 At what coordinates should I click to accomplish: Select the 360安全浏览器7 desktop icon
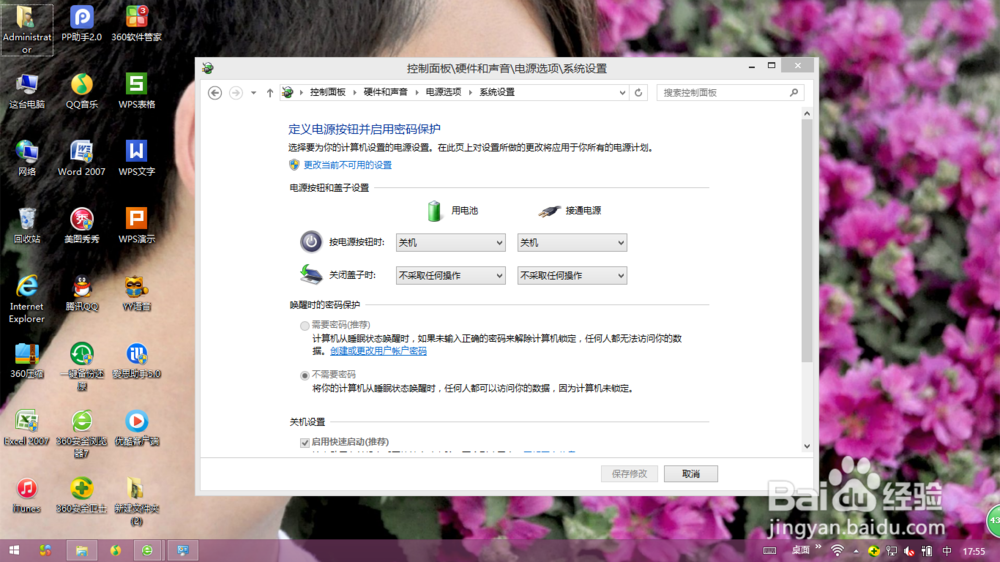coord(82,434)
